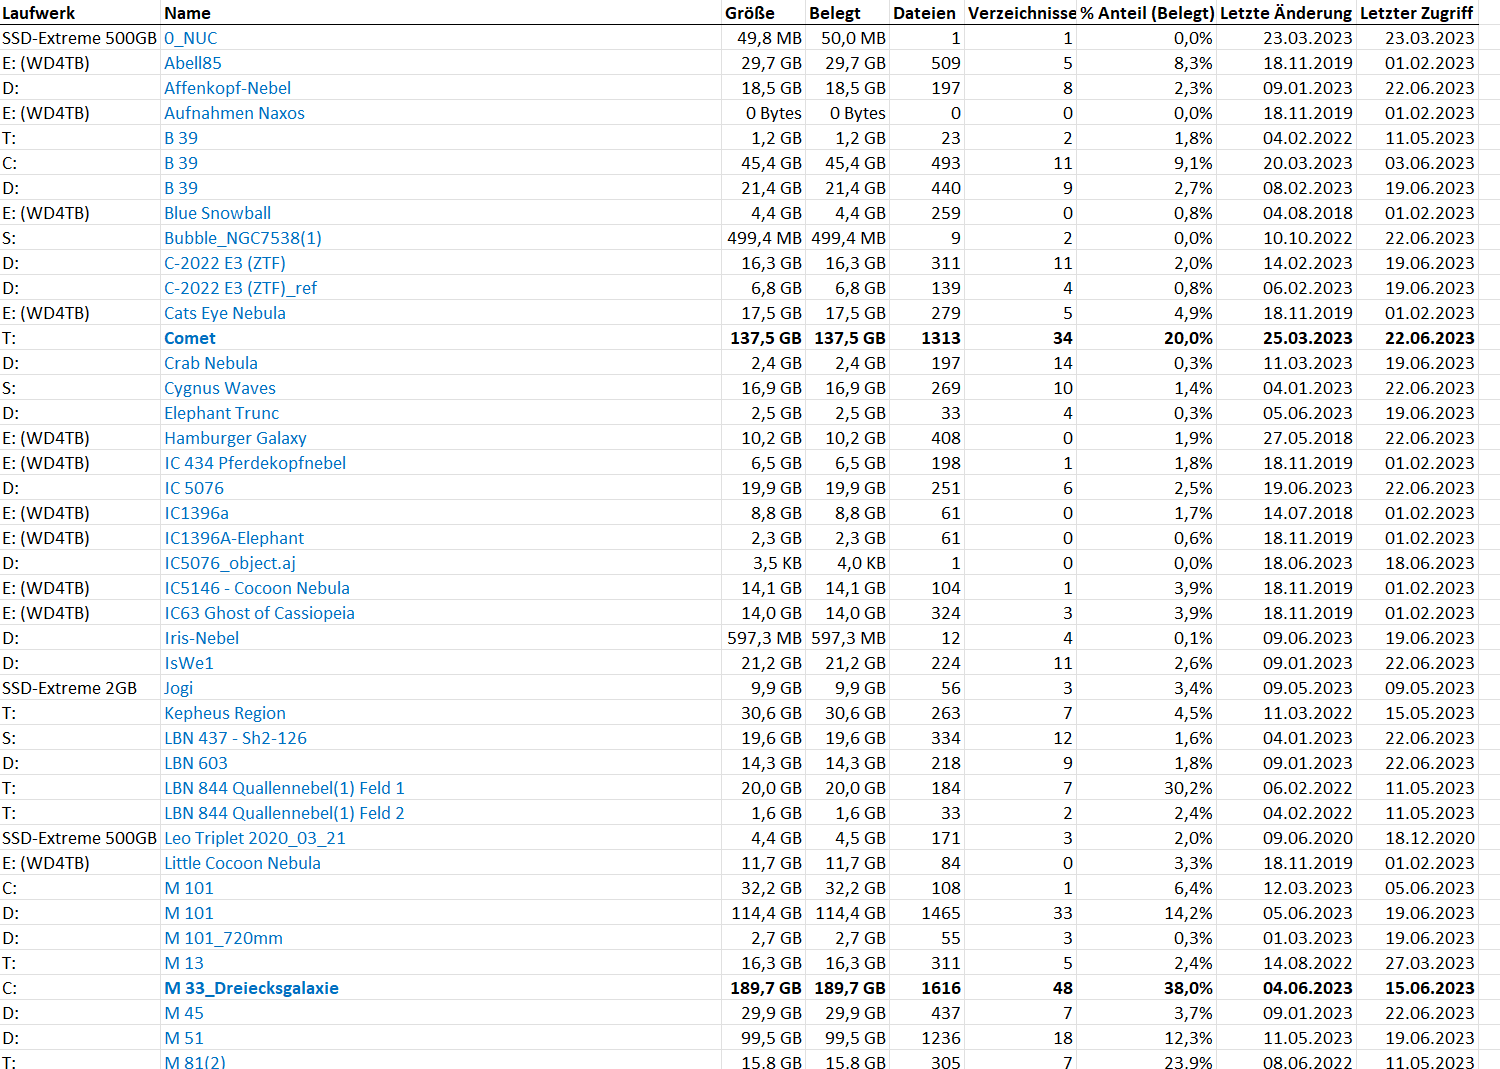Open the Elephant Trunc link
1500x1069 pixels.
pyautogui.click(x=221, y=413)
